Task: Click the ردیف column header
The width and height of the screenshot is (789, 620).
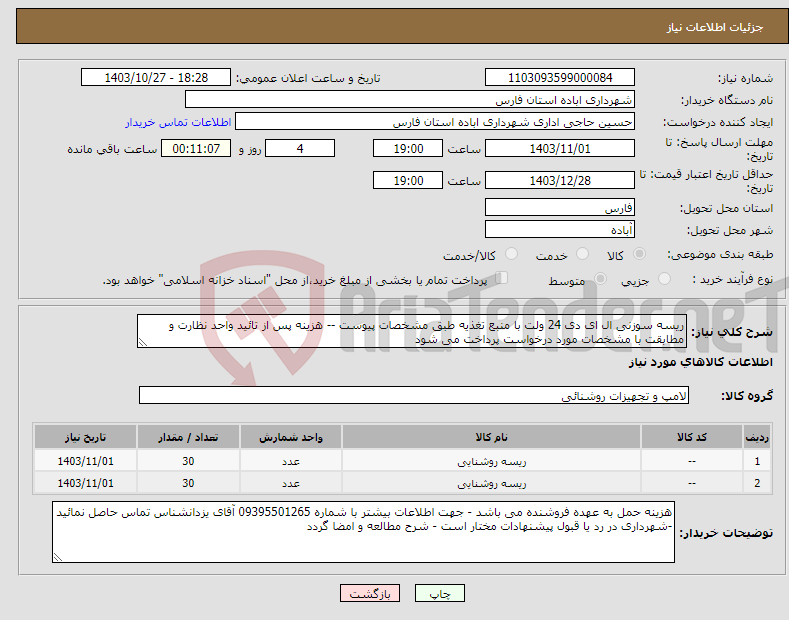Action: tap(757, 437)
